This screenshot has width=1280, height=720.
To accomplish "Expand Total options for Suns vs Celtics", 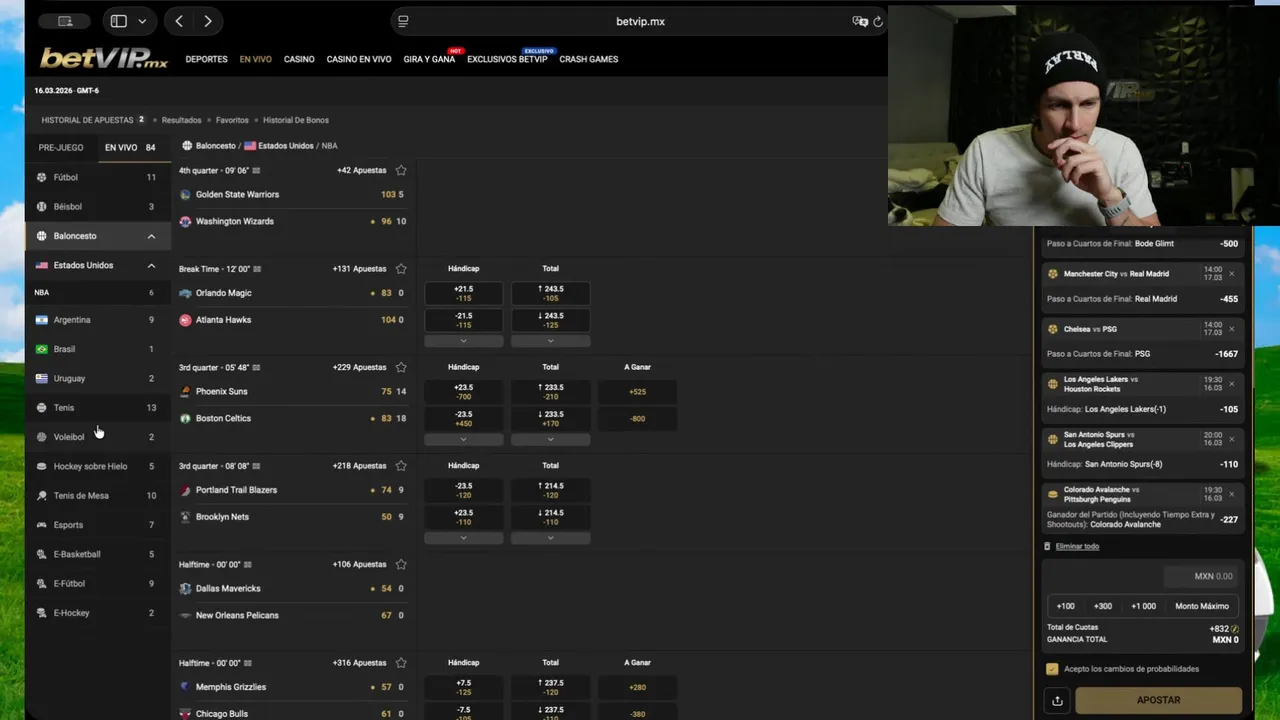I will pyautogui.click(x=550, y=439).
